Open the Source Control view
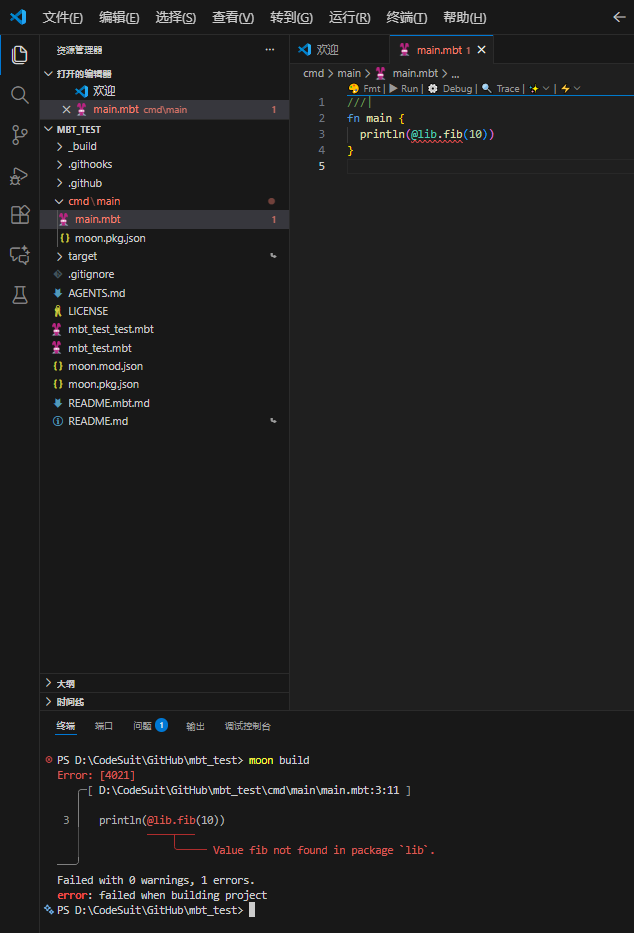The image size is (634, 933). pyautogui.click(x=19, y=135)
